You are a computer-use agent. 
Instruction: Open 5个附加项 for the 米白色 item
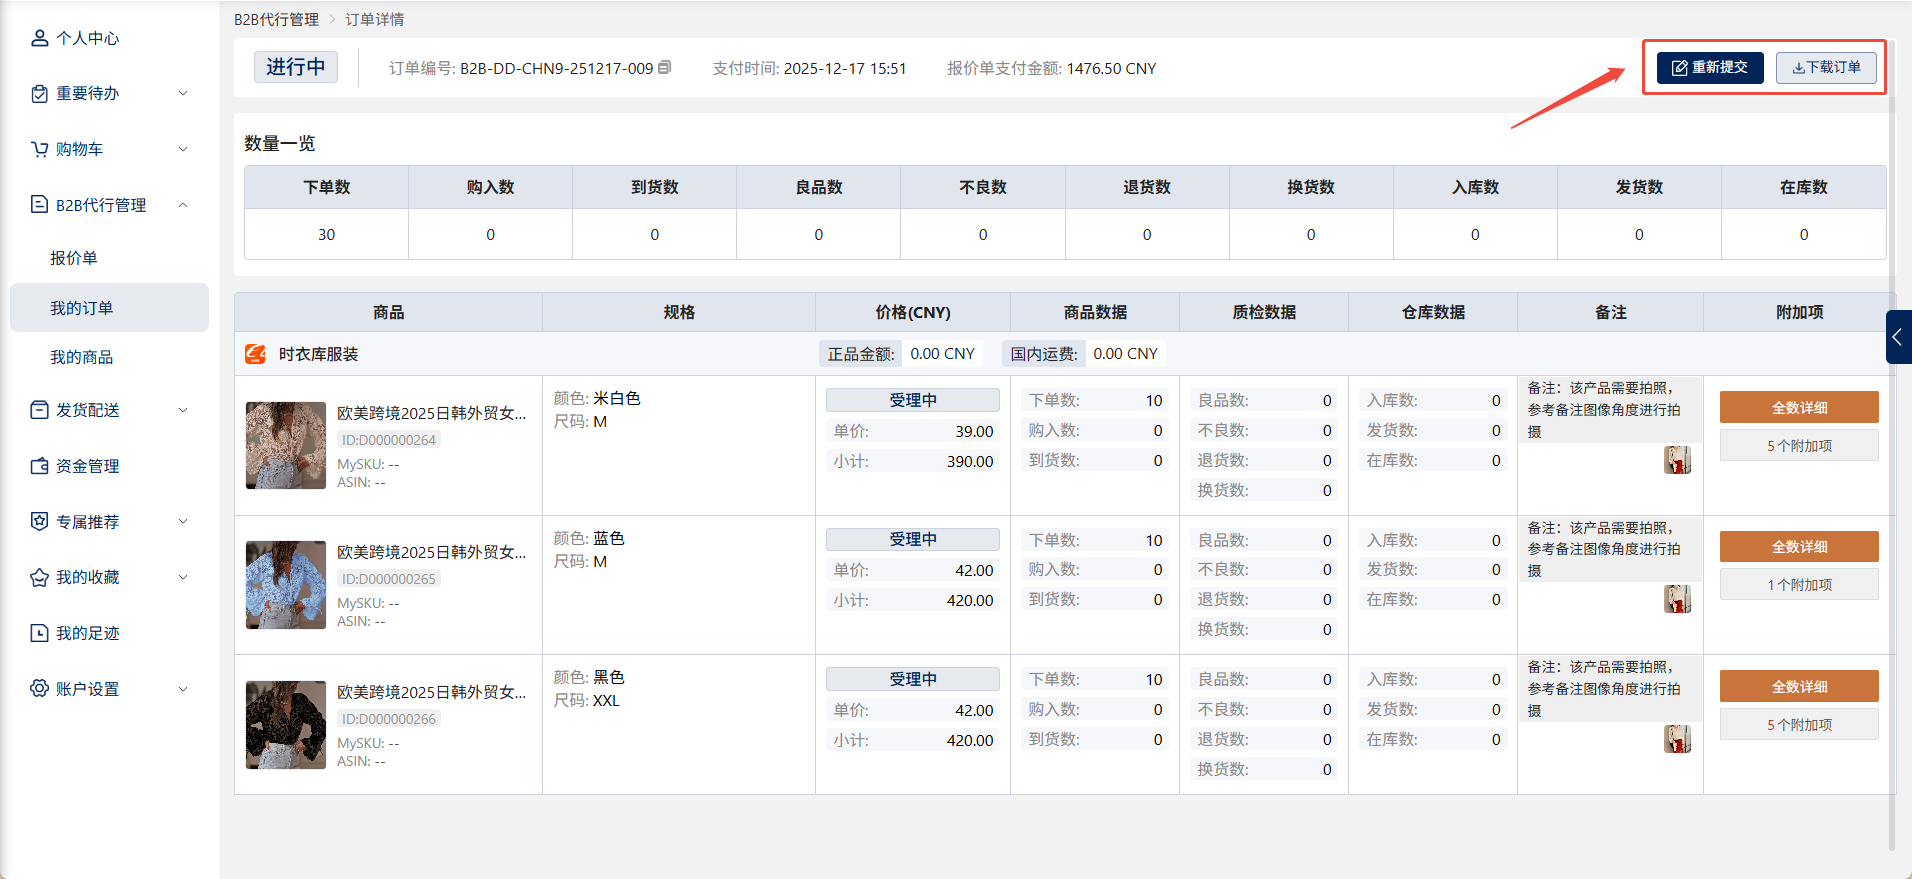click(x=1799, y=446)
